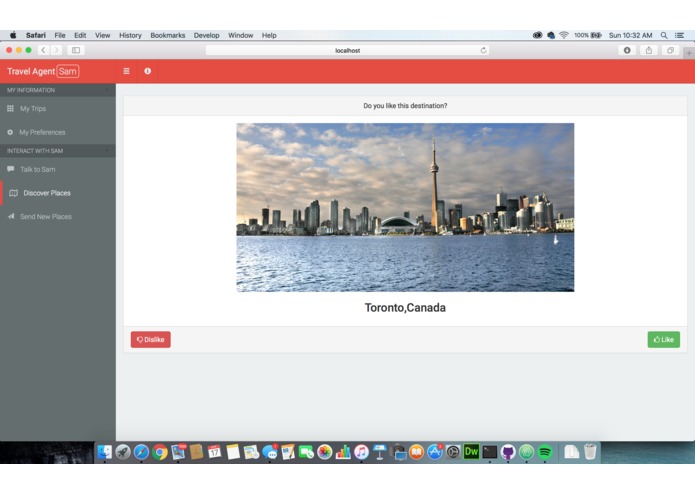The width and height of the screenshot is (695, 494).
Task: Click the battery 100% indicator
Action: click(588, 35)
